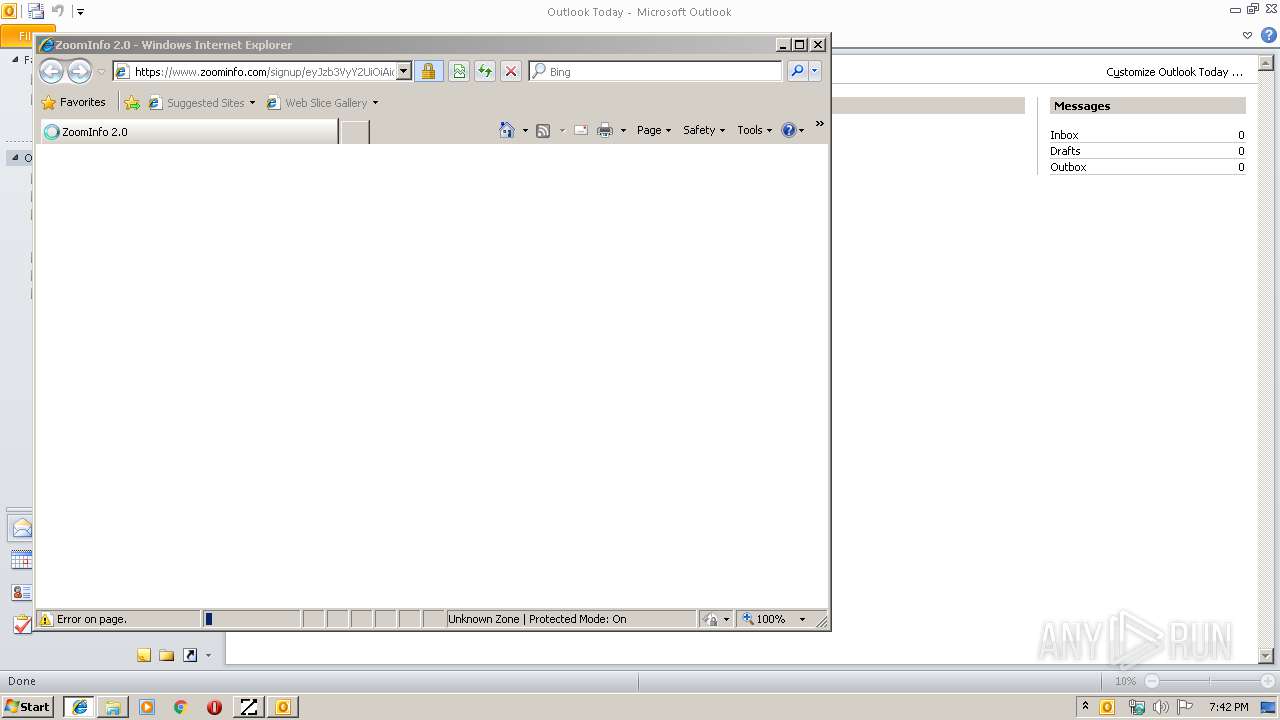Image resolution: width=1280 pixels, height=720 pixels.
Task: Open the Favorites star button
Action: point(73,102)
